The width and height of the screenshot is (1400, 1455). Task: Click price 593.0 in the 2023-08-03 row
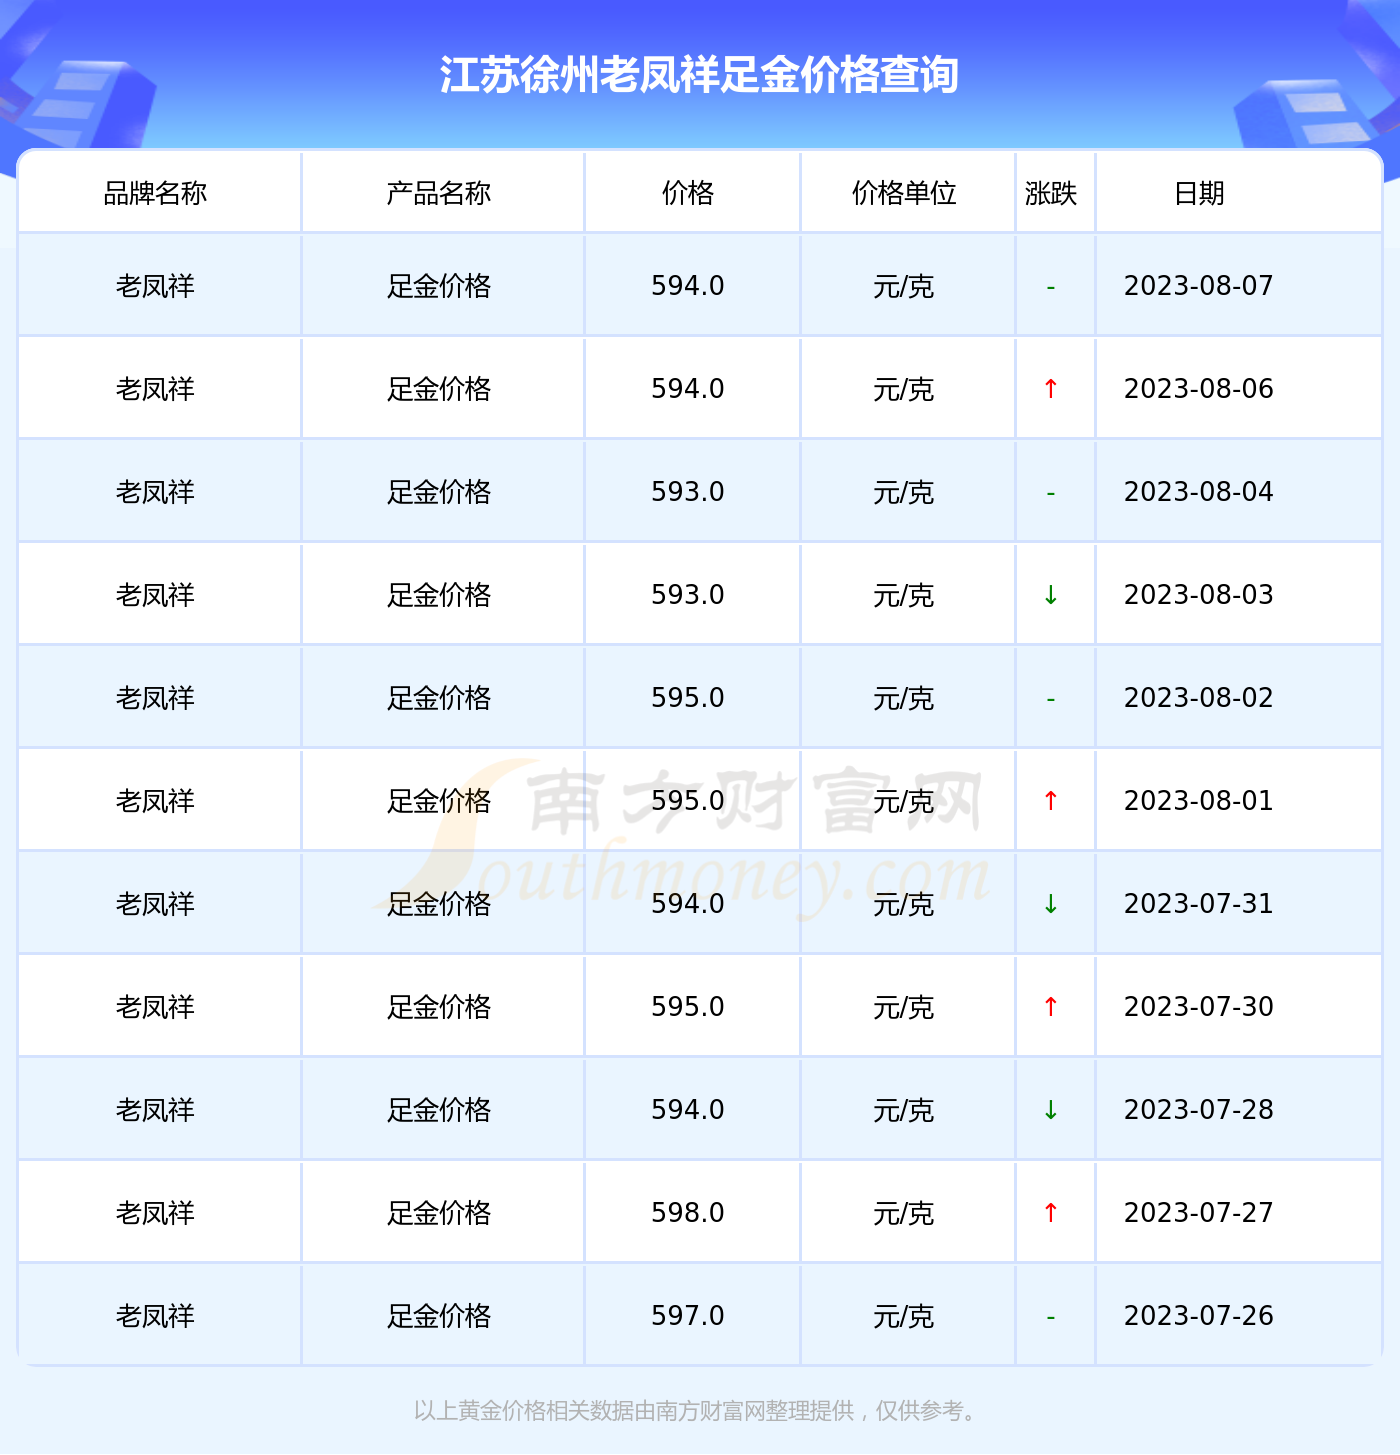[688, 595]
